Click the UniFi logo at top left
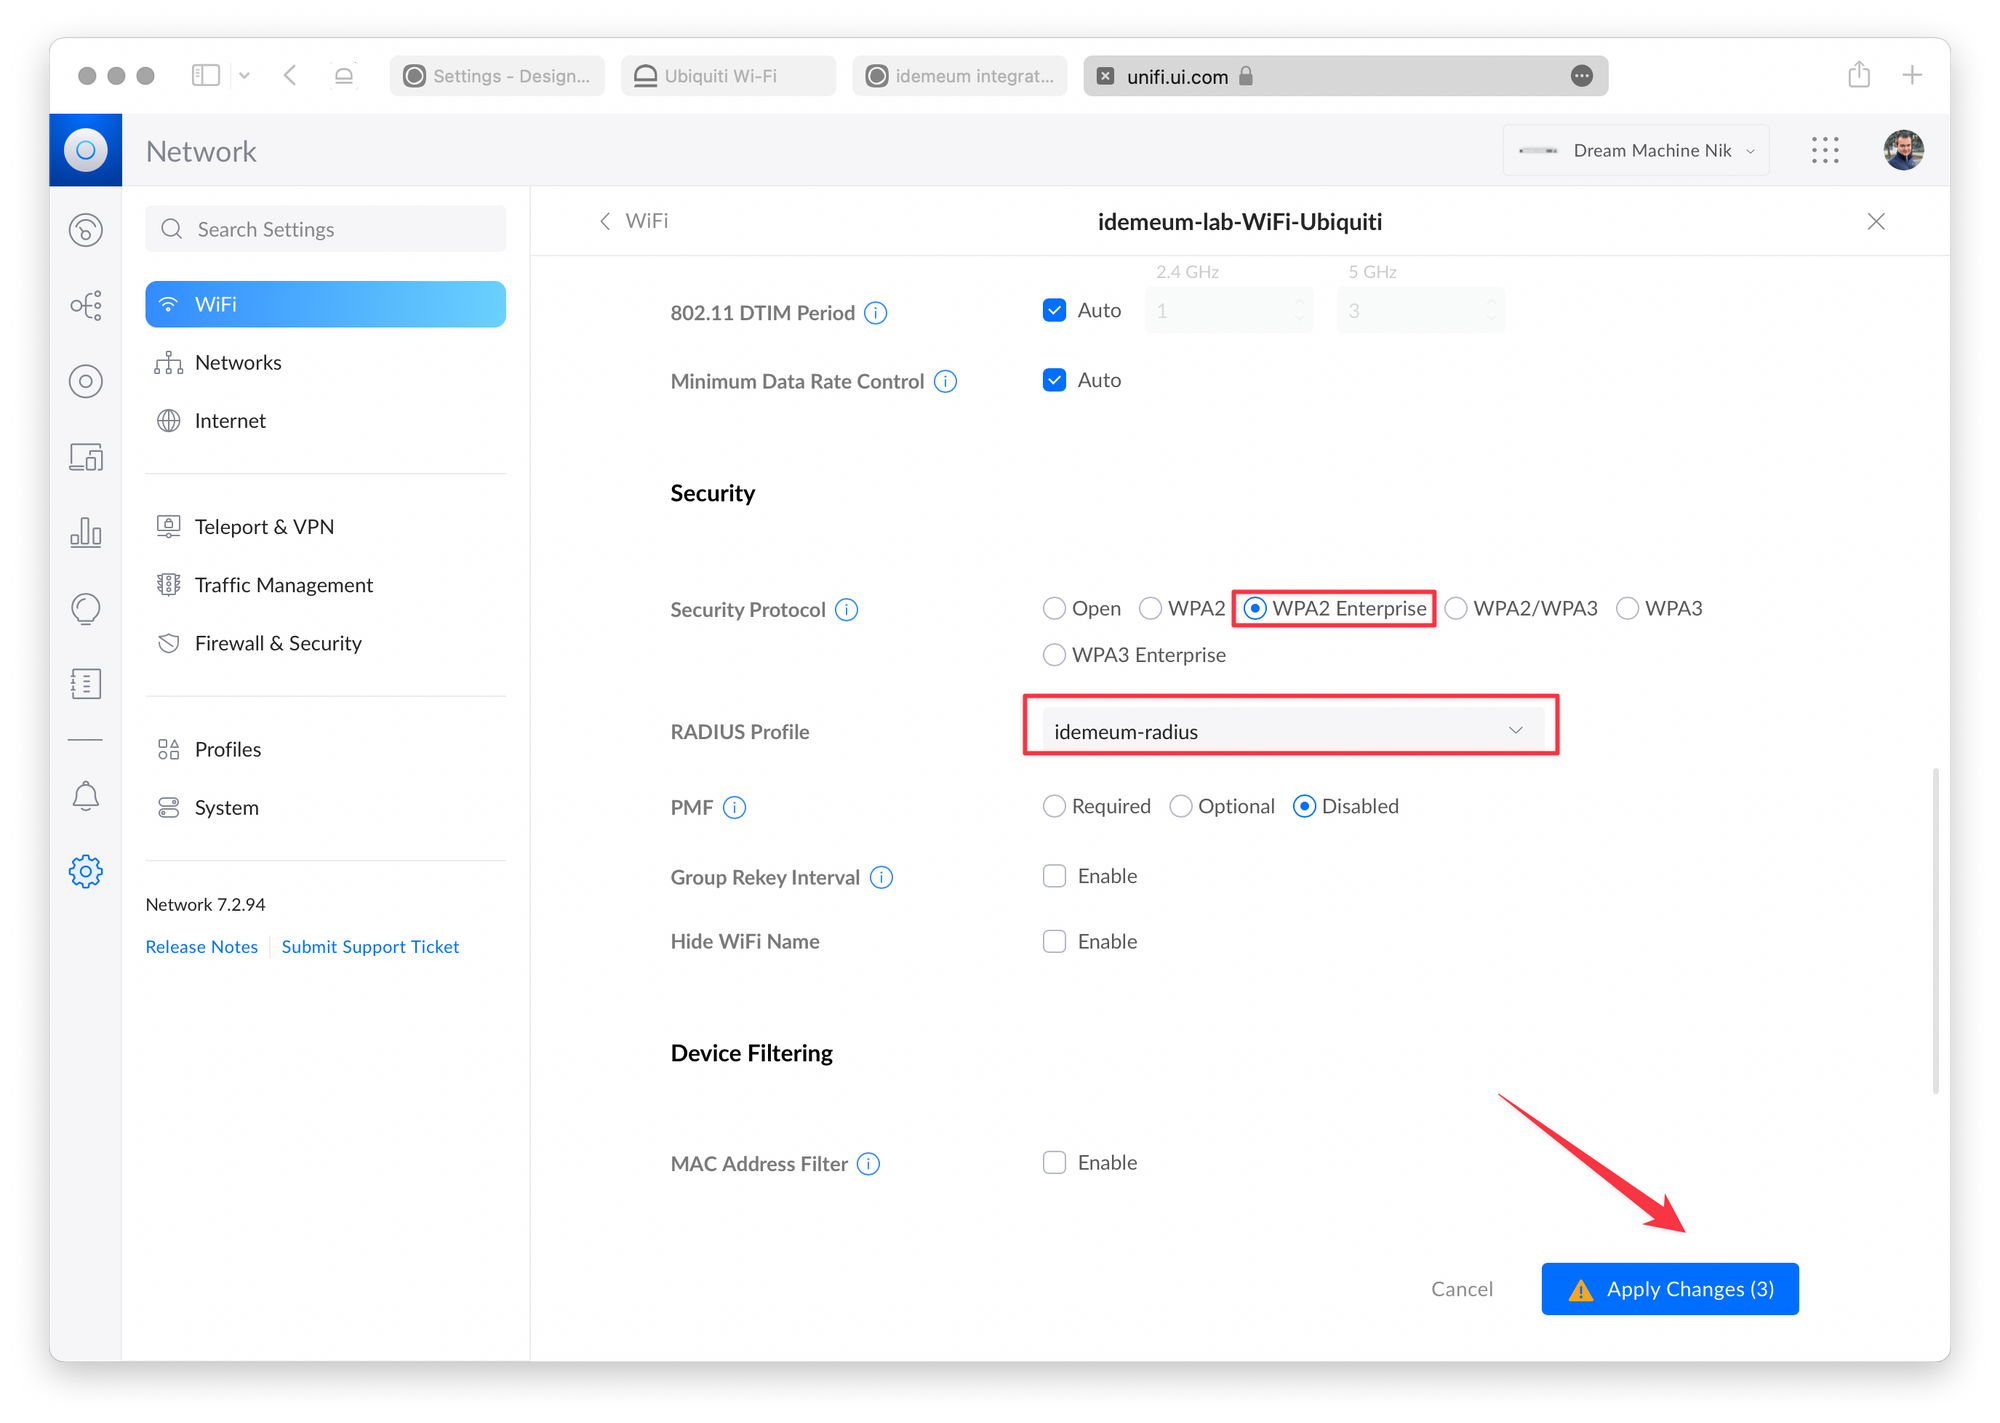Viewport: 2000px width, 1423px height. 86,150
